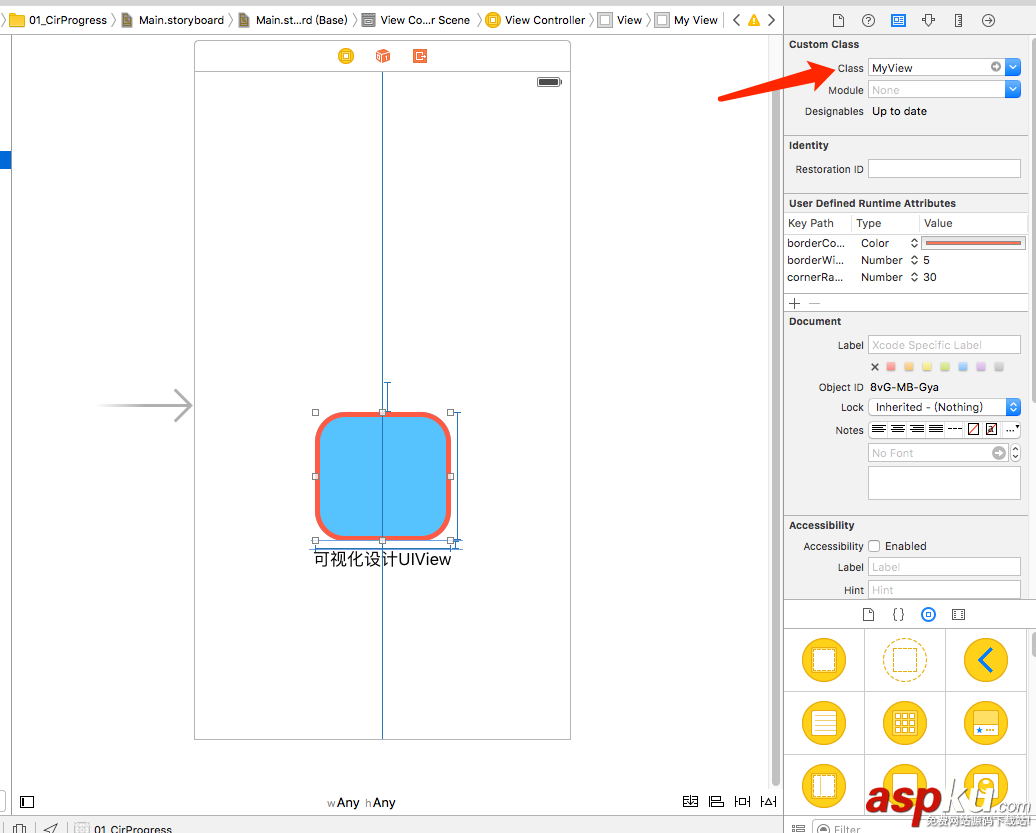Open the File inspector tab

[x=838, y=20]
